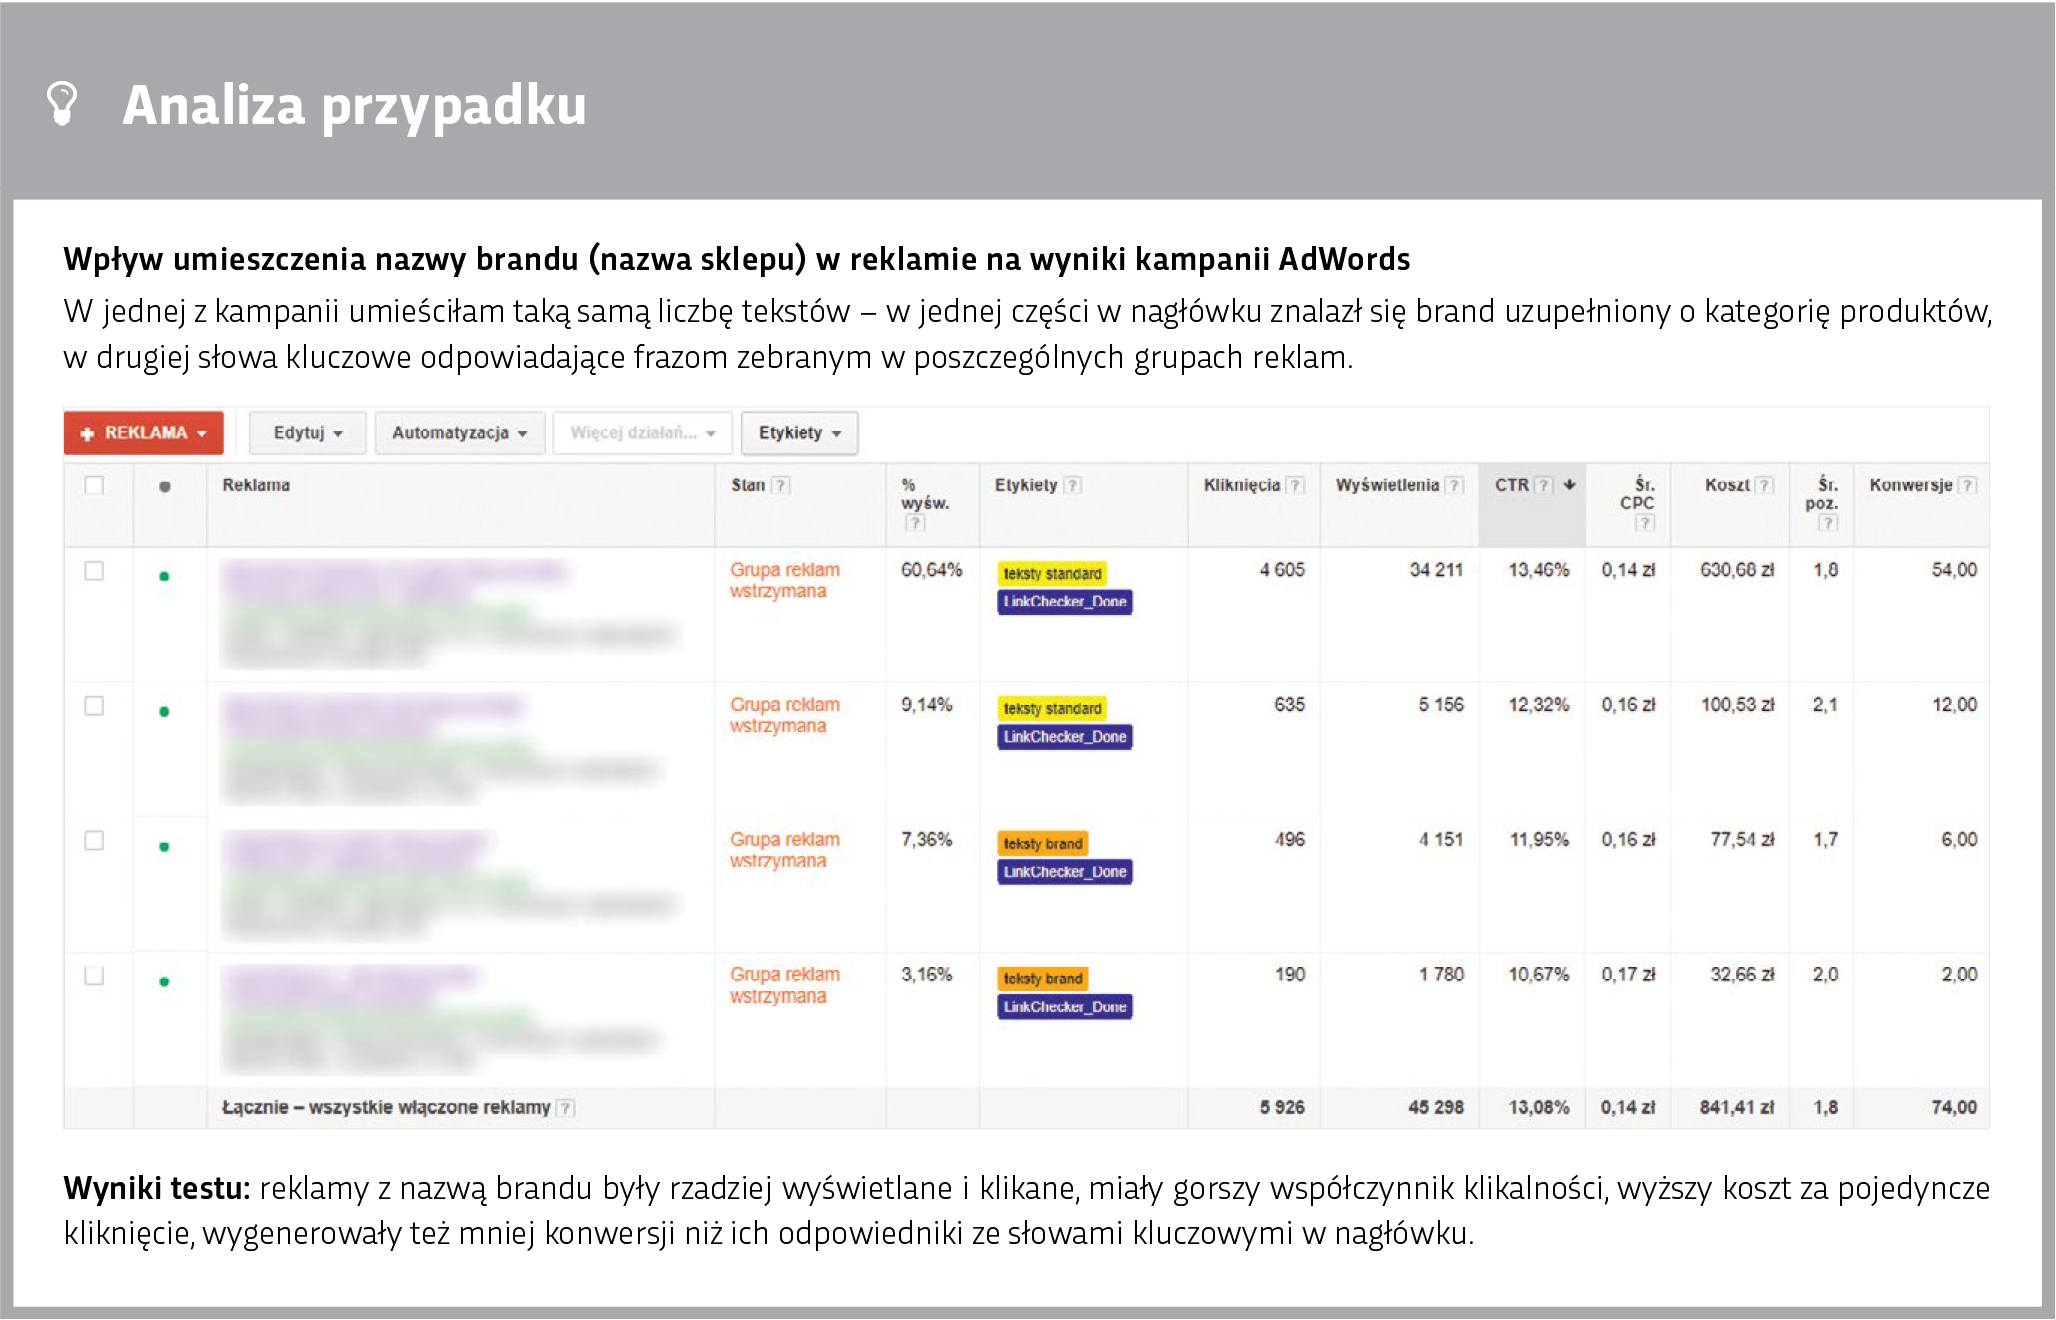
Task: Open the blurred ad text in 7,36% row
Action: point(450,884)
